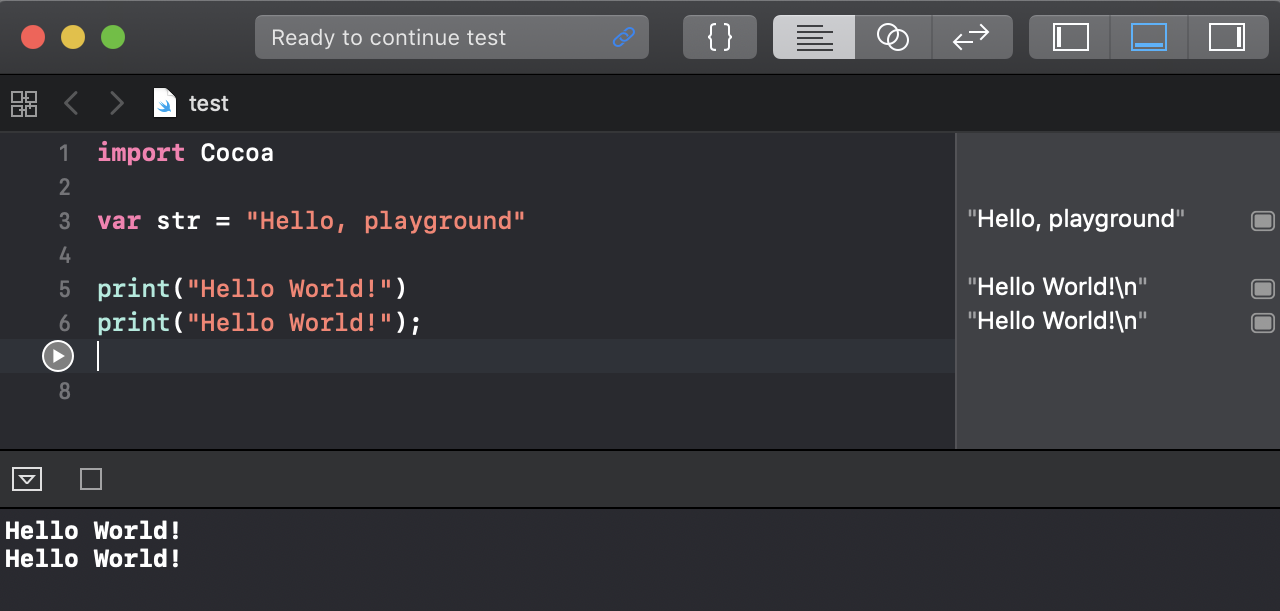Toggle the Navigator left panel
Image resolution: width=1280 pixels, height=611 pixels.
pyautogui.click(x=1070, y=37)
